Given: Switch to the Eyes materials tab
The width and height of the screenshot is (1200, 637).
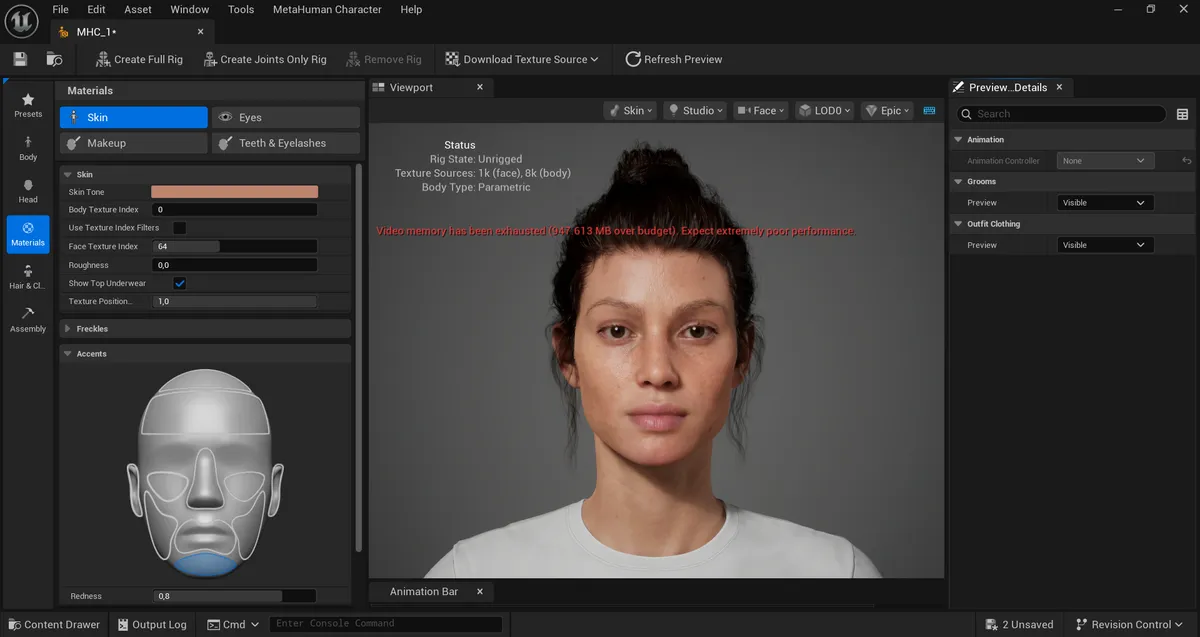Looking at the screenshot, I should coord(285,117).
